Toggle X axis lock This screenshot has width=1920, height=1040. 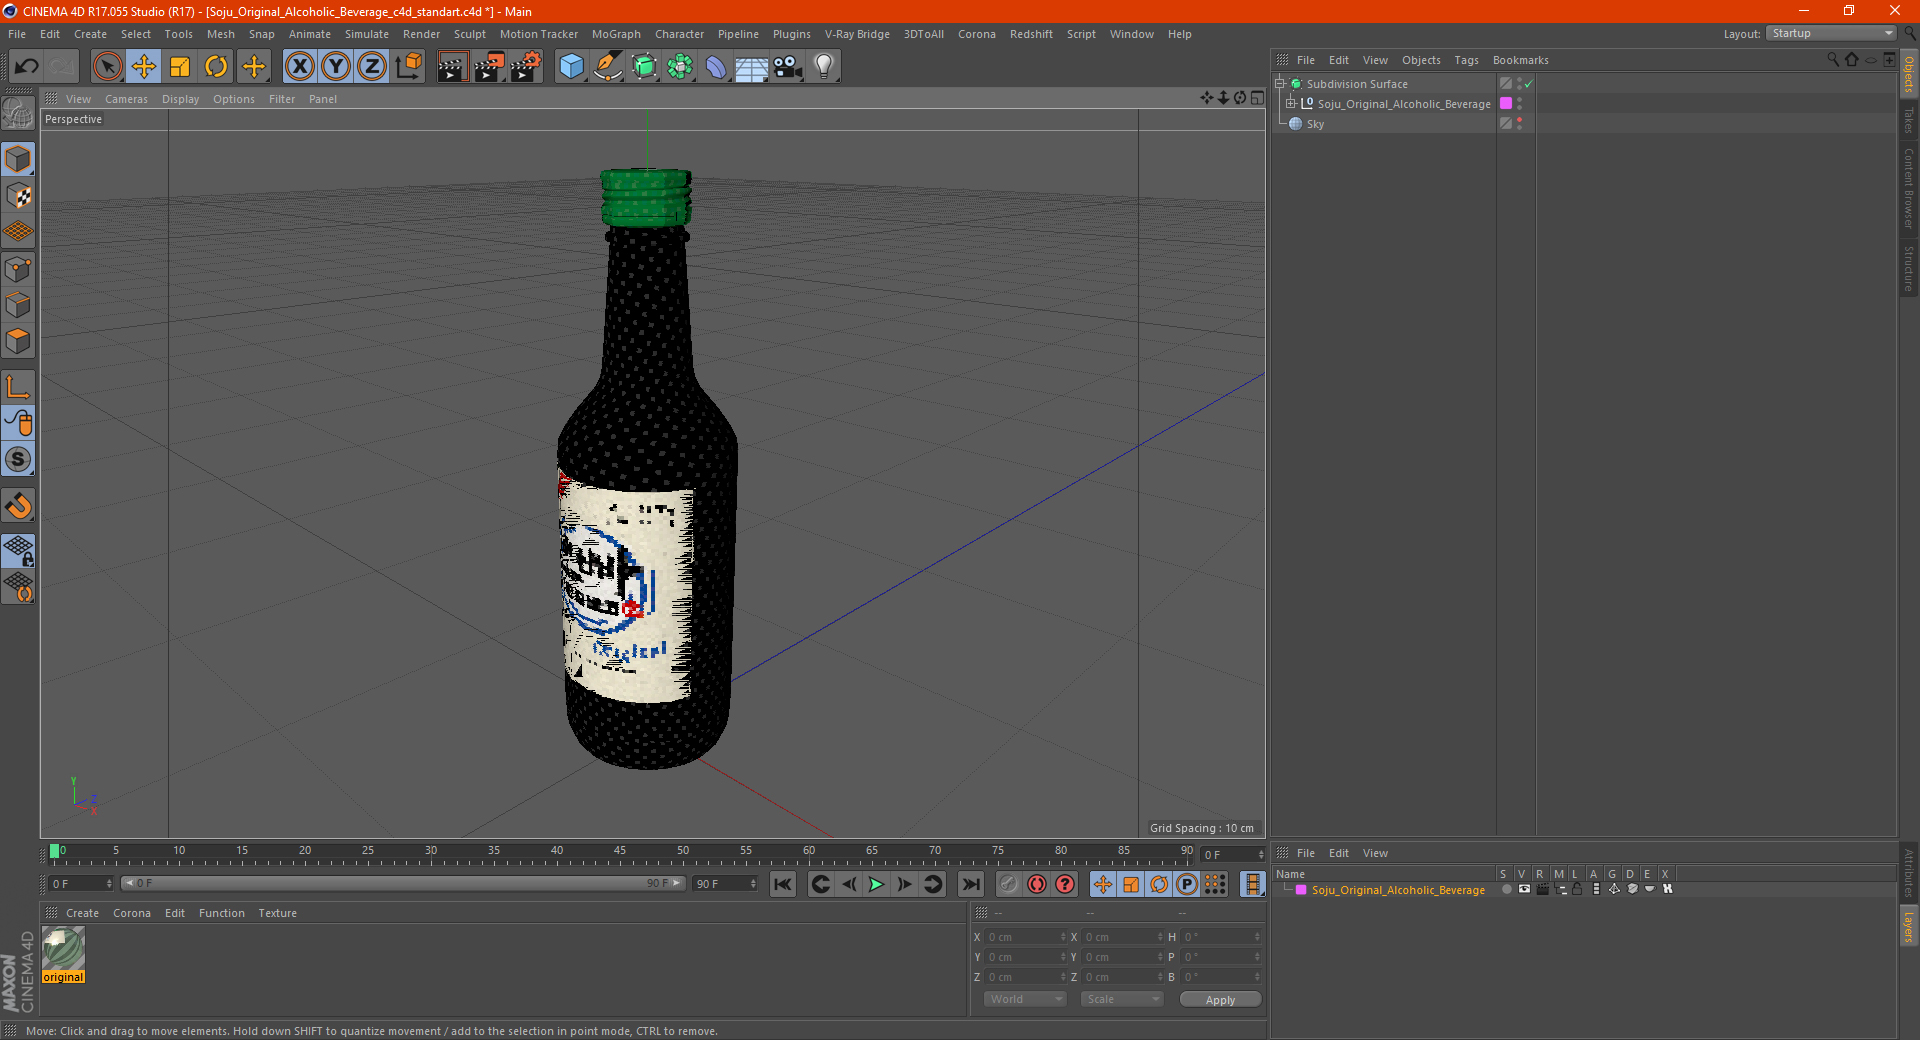coord(299,67)
